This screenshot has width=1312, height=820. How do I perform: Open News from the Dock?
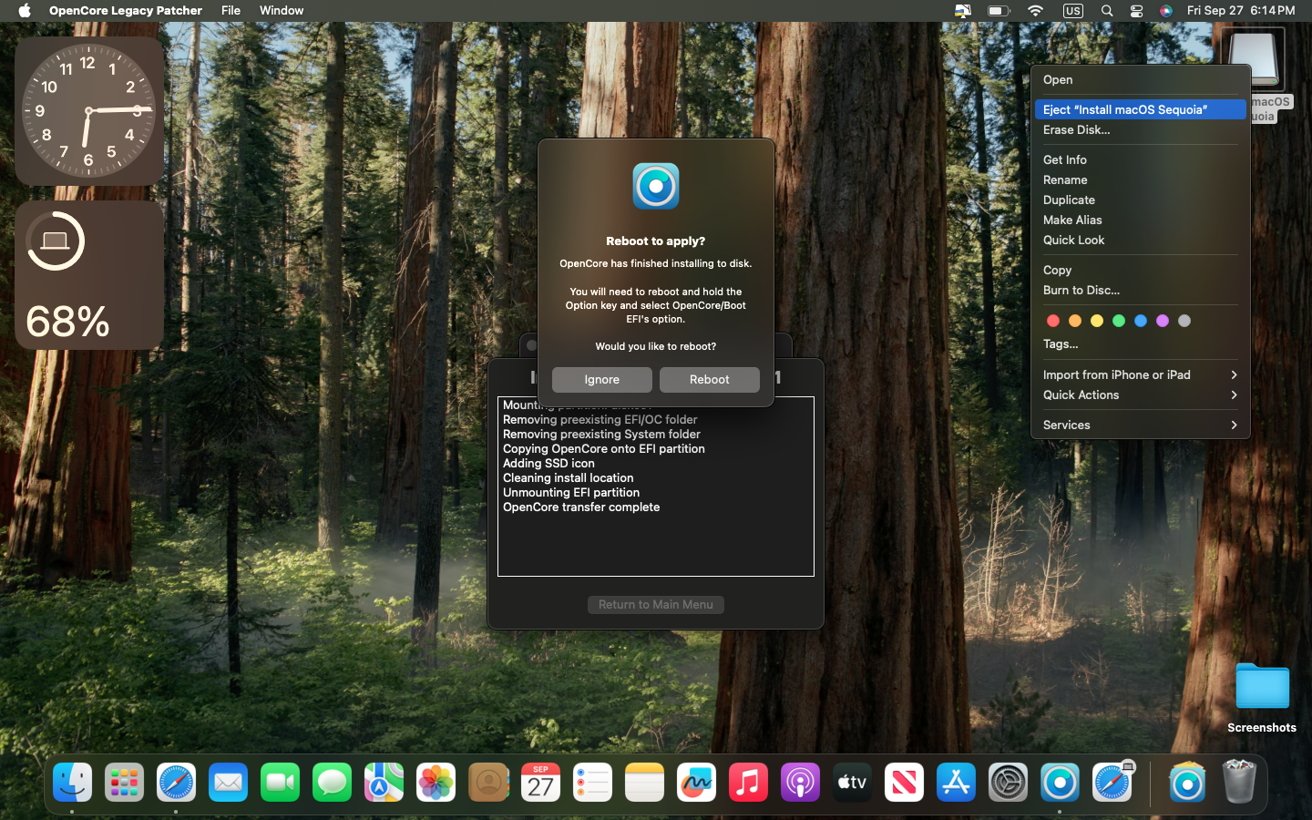click(x=904, y=782)
